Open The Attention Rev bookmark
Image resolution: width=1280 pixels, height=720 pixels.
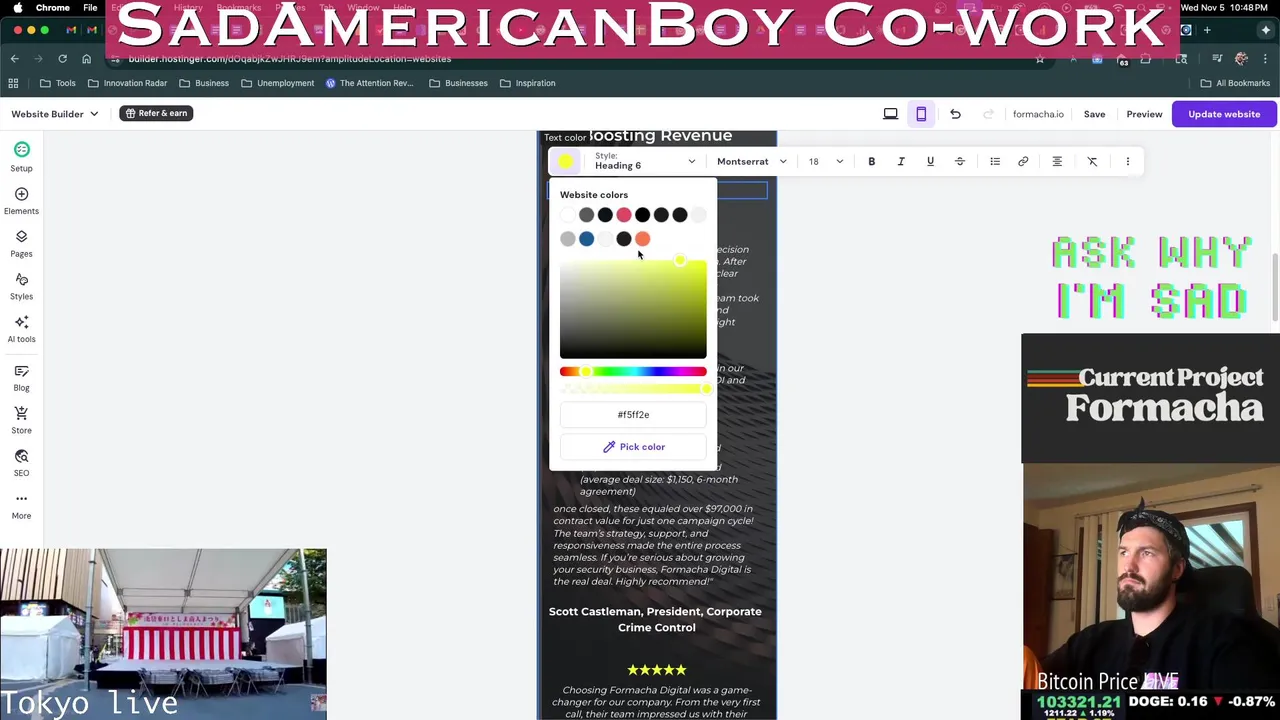(369, 83)
